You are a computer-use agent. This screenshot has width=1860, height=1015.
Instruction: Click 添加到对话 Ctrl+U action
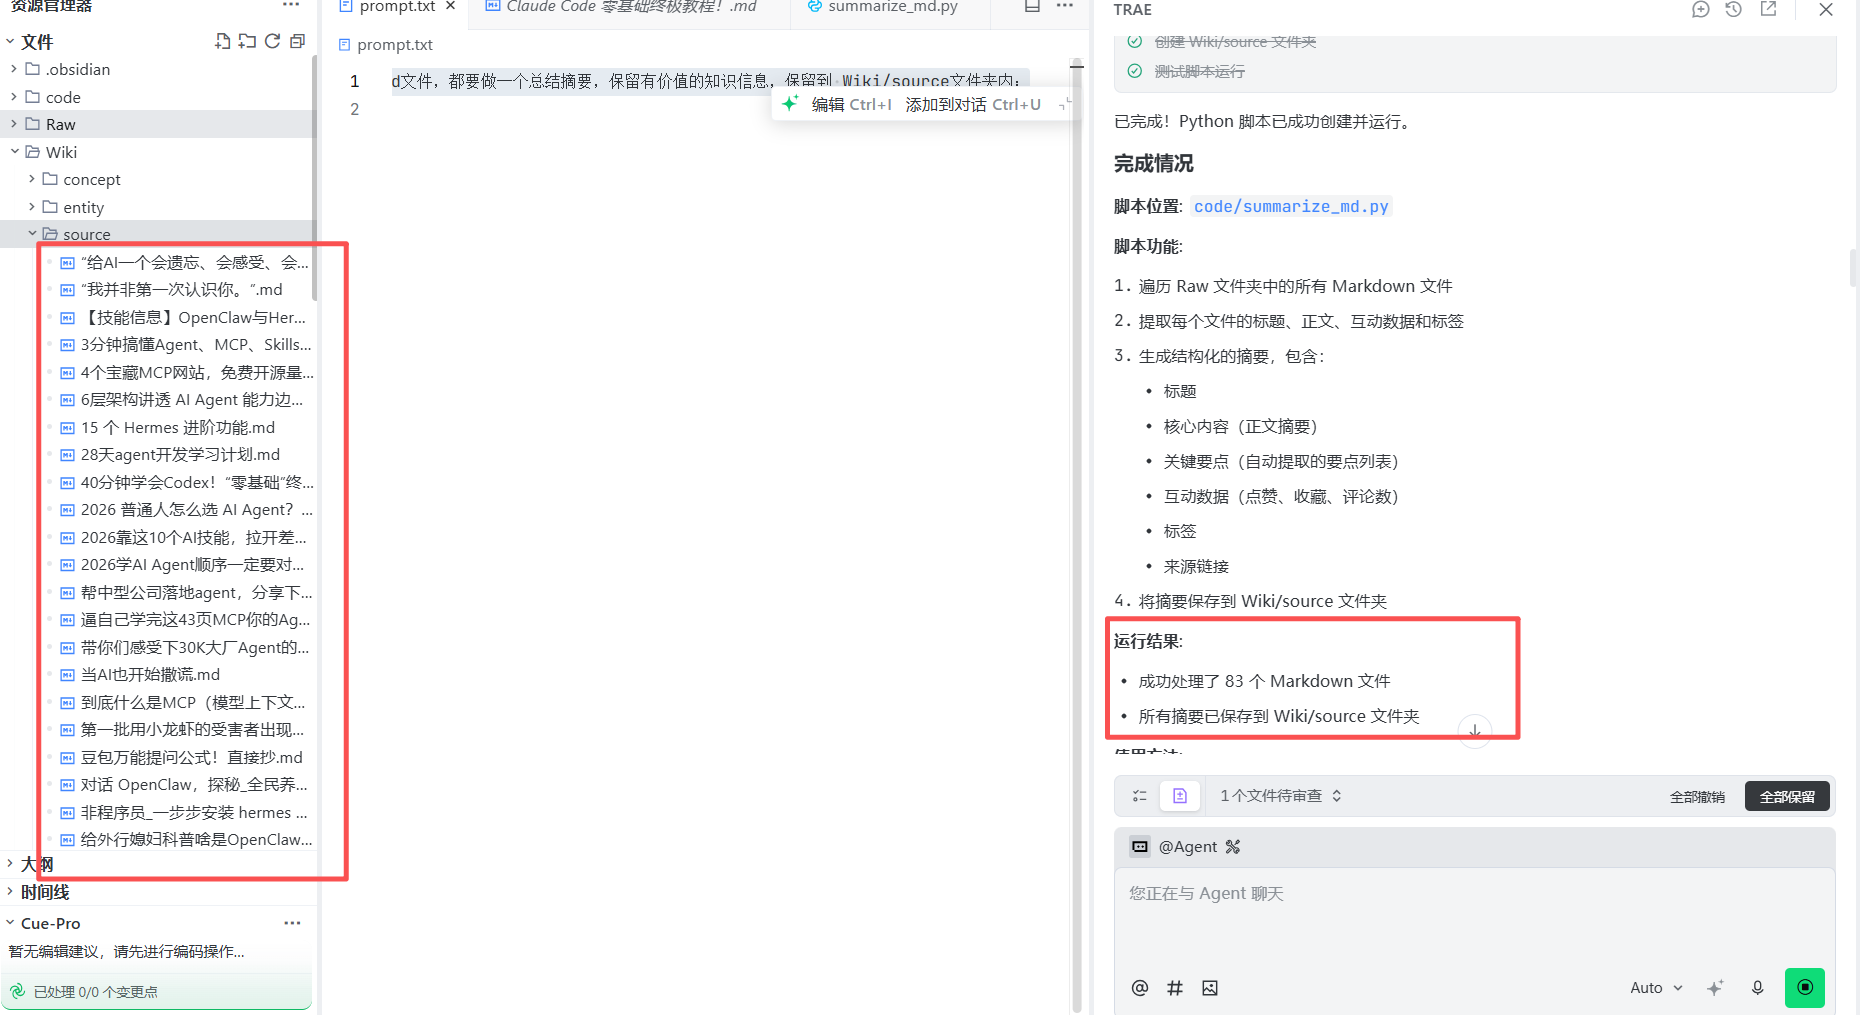point(973,104)
